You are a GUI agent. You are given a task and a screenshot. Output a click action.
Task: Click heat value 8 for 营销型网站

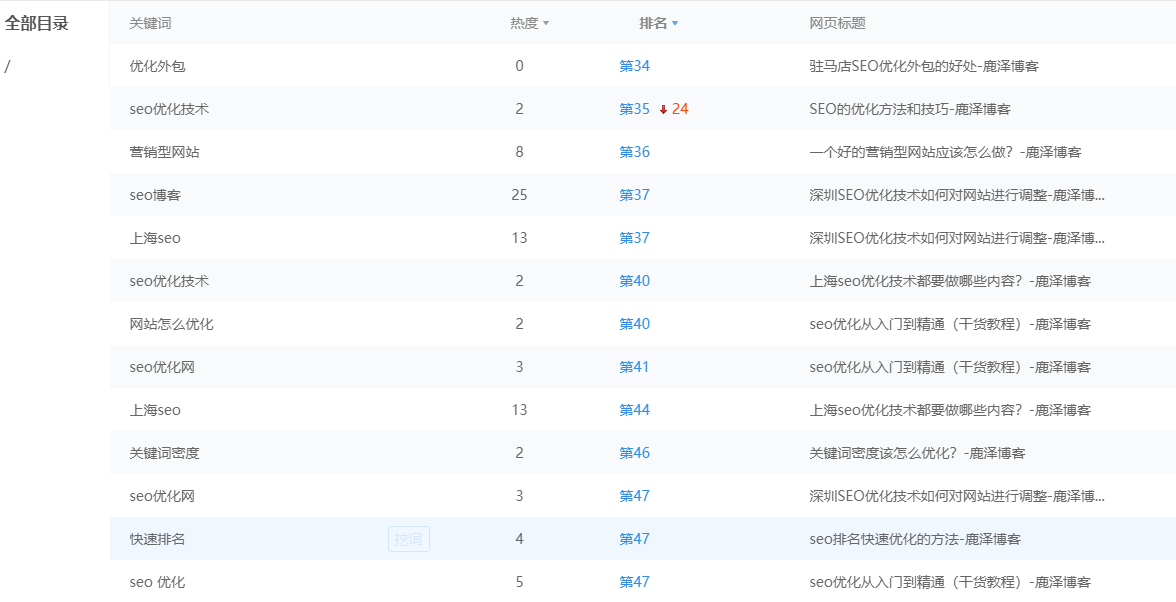[x=520, y=152]
